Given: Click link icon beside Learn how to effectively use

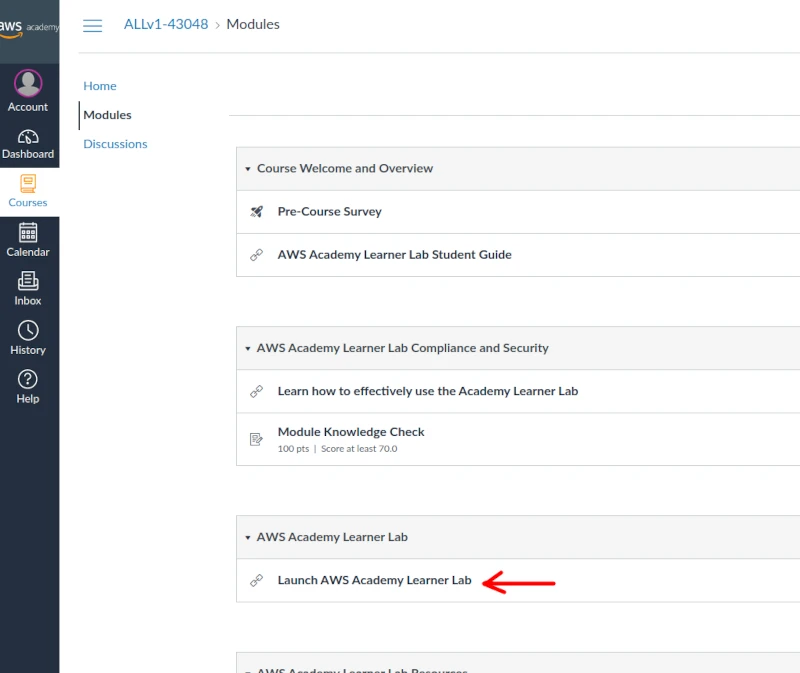Looking at the screenshot, I should [257, 391].
